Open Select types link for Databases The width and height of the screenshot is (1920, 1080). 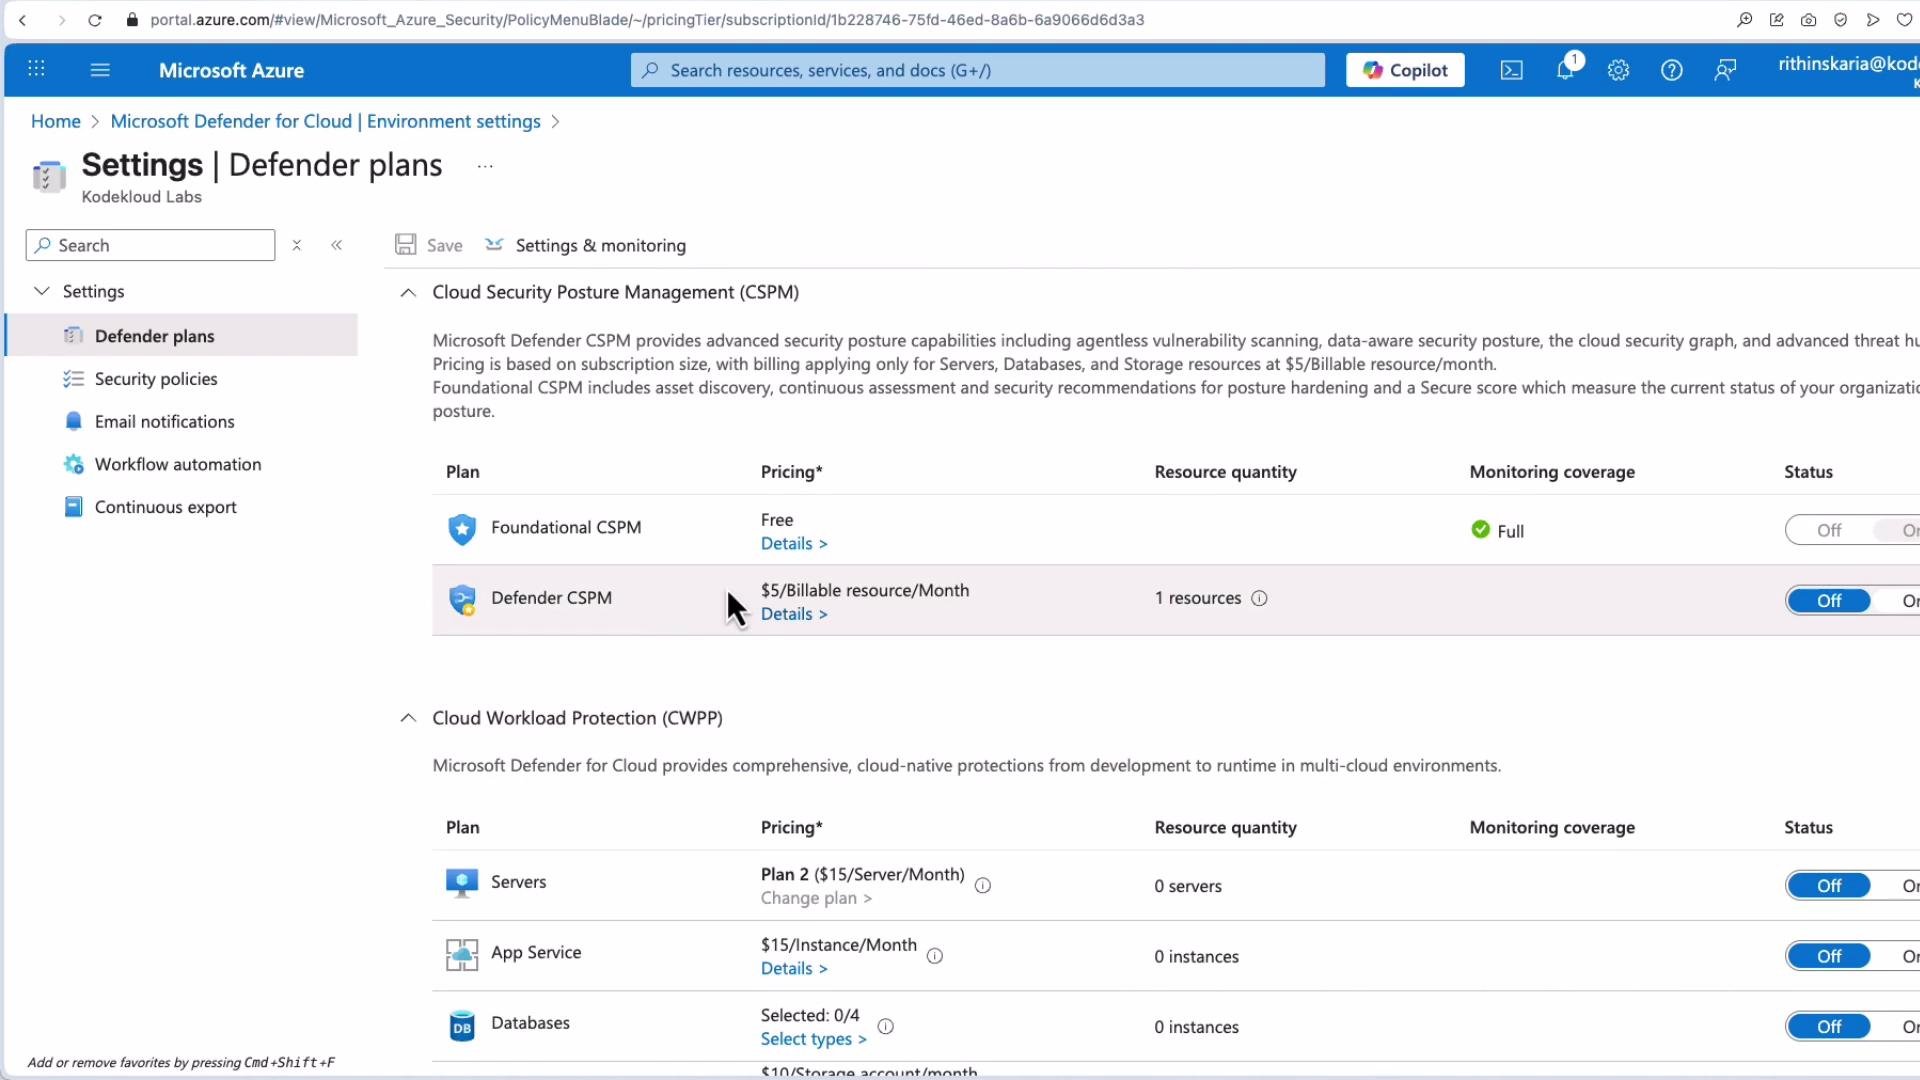(813, 1039)
